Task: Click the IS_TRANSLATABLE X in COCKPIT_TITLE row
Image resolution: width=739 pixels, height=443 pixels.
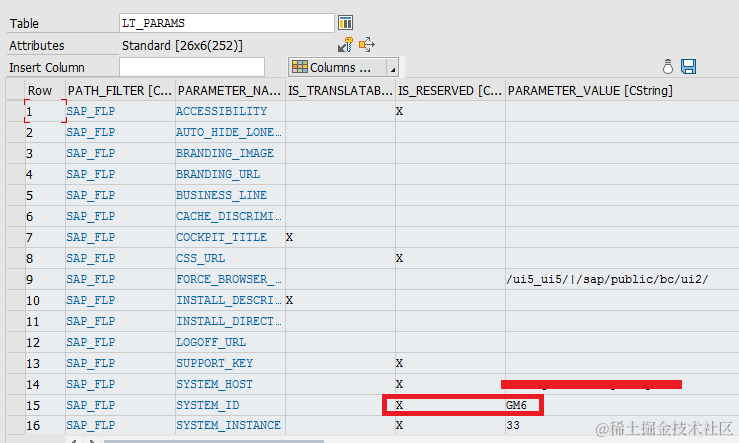Action: [289, 237]
